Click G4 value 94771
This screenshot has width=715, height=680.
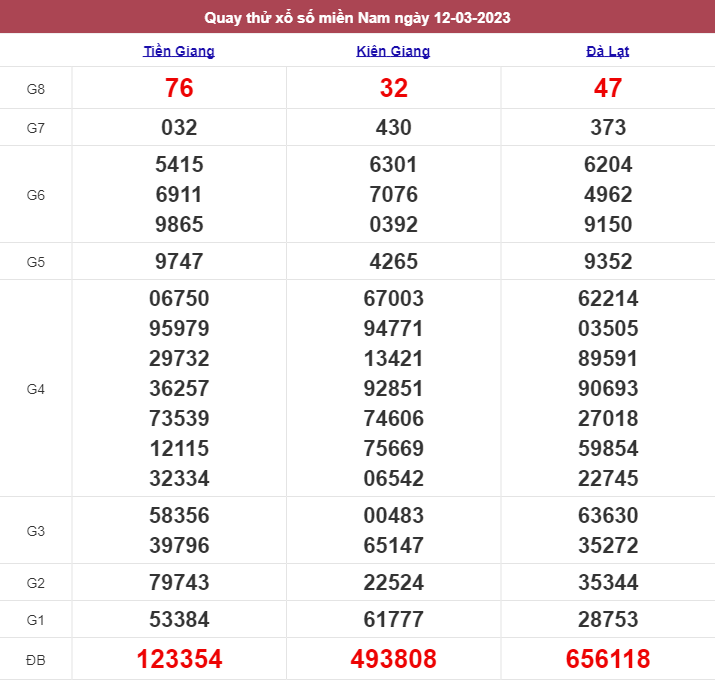[x=394, y=328]
